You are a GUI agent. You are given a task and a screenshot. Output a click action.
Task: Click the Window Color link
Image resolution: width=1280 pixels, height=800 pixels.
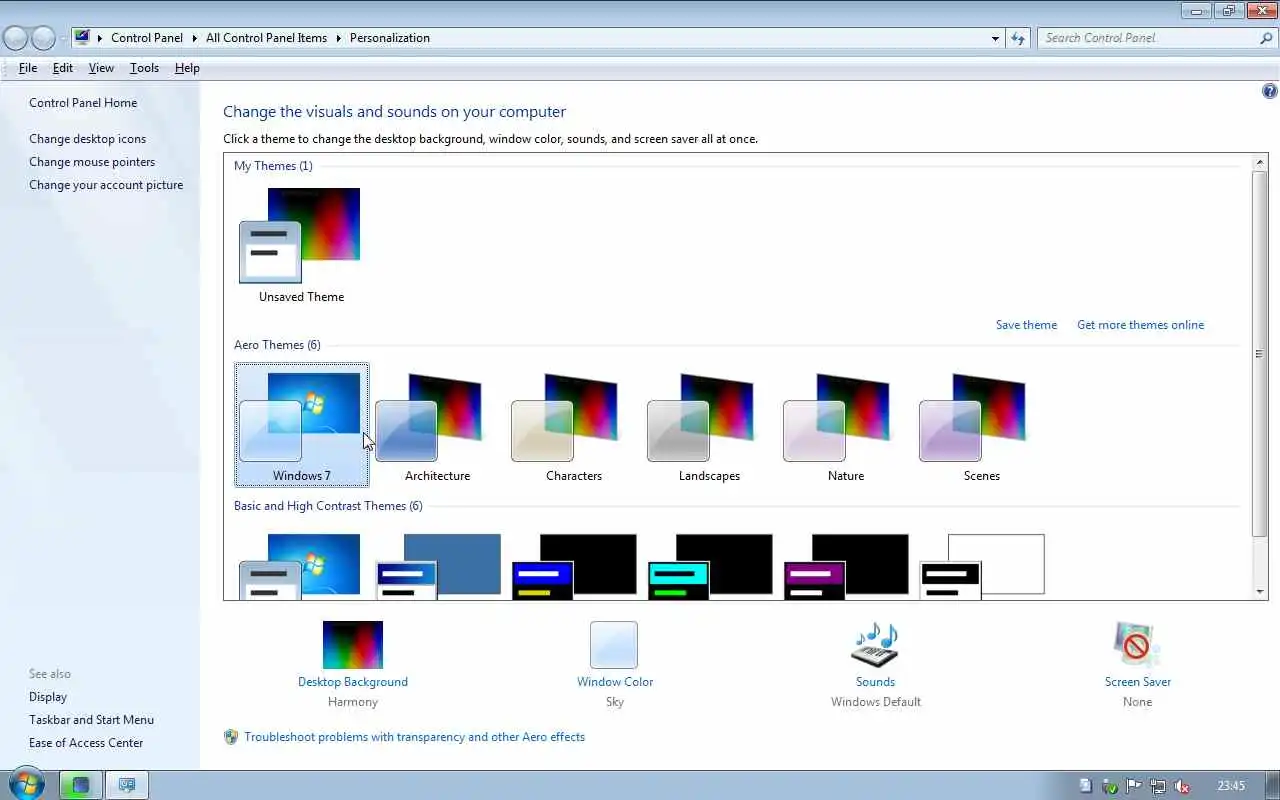(615, 682)
